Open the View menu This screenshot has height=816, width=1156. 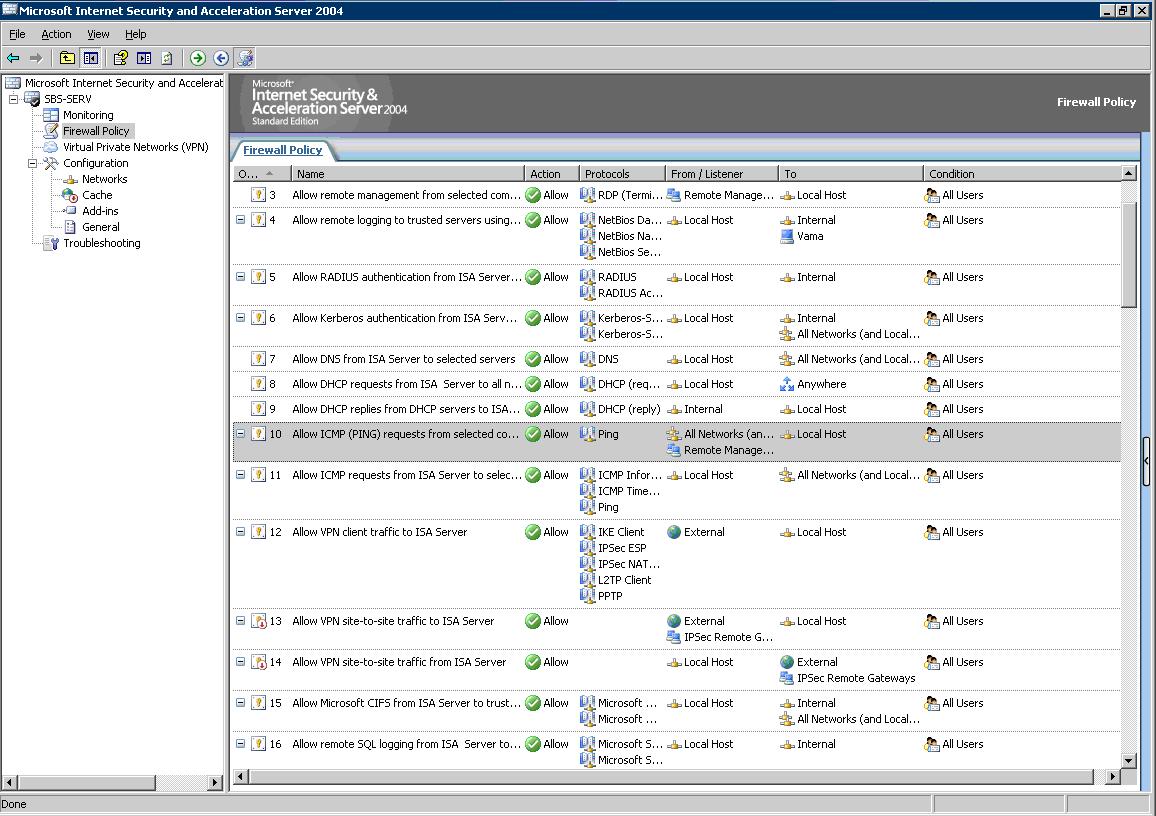98,34
